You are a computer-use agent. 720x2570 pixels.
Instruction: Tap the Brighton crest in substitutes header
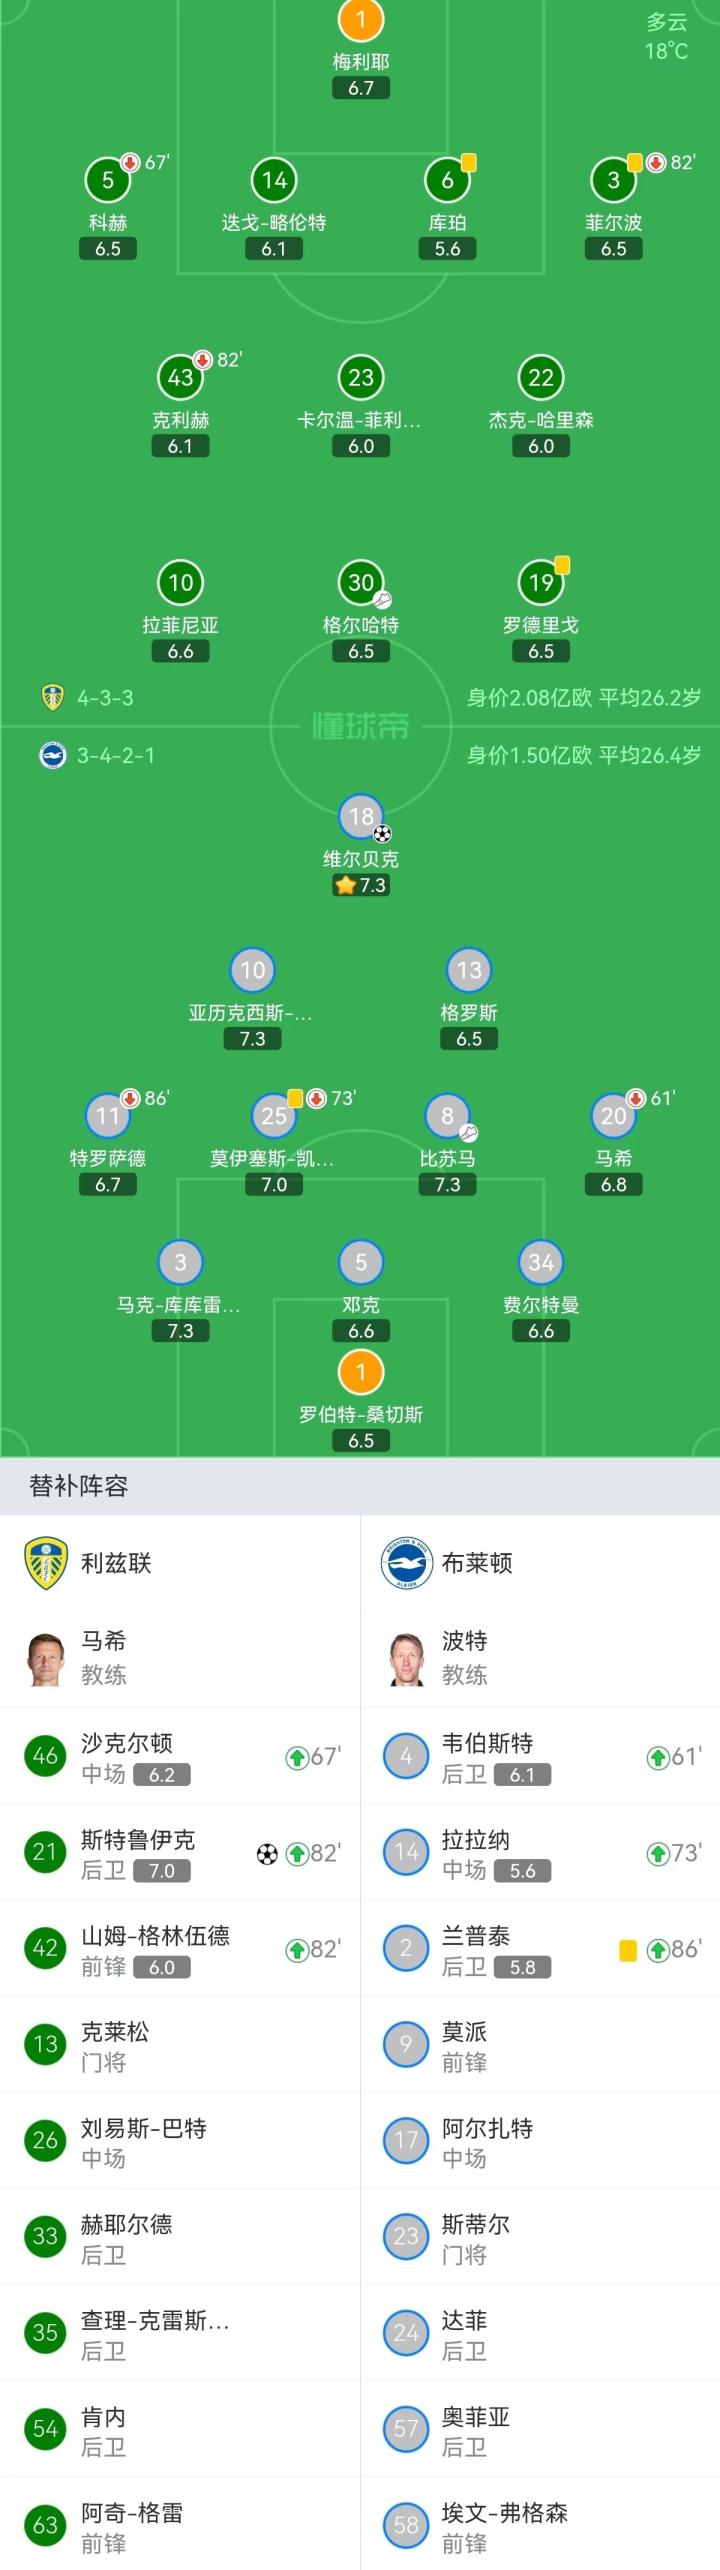click(x=406, y=1563)
